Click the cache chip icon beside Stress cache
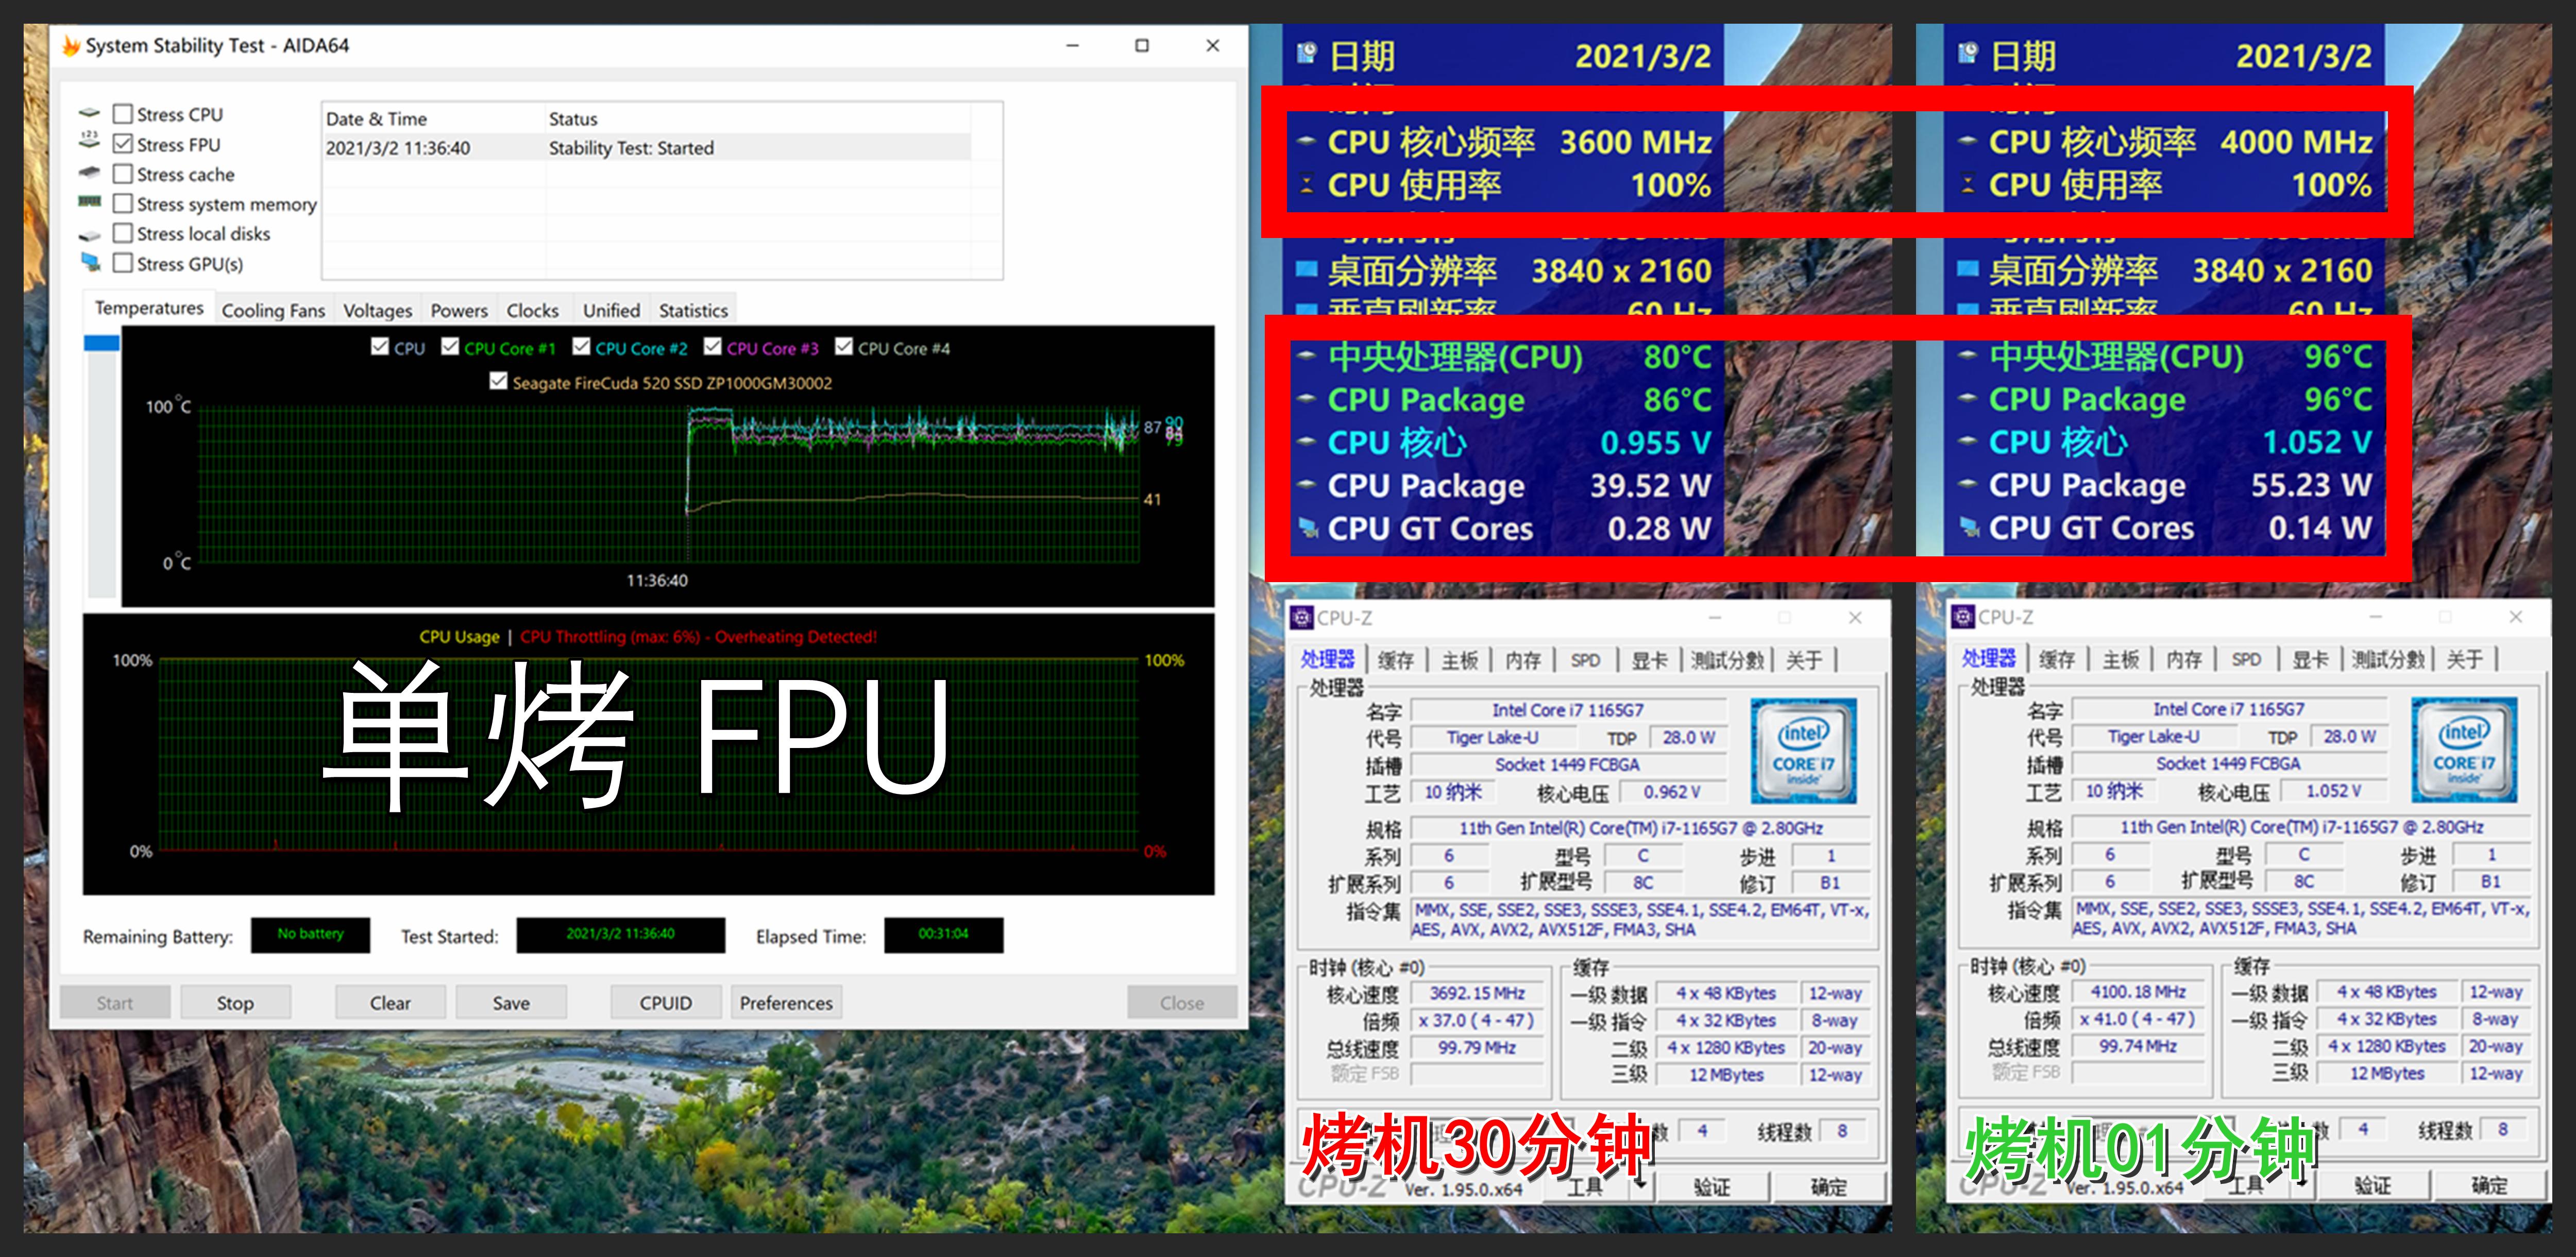This screenshot has height=1257, width=2576. pos(91,173)
